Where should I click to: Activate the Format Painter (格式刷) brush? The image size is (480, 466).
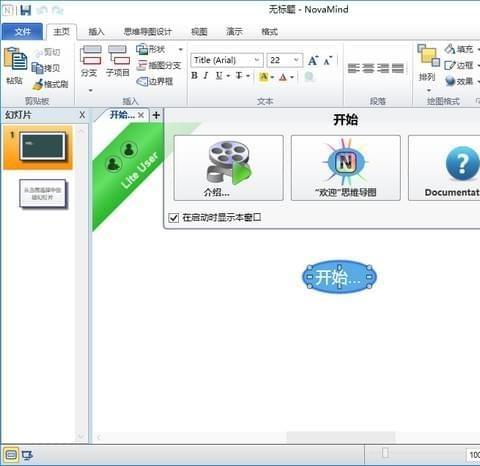50,84
